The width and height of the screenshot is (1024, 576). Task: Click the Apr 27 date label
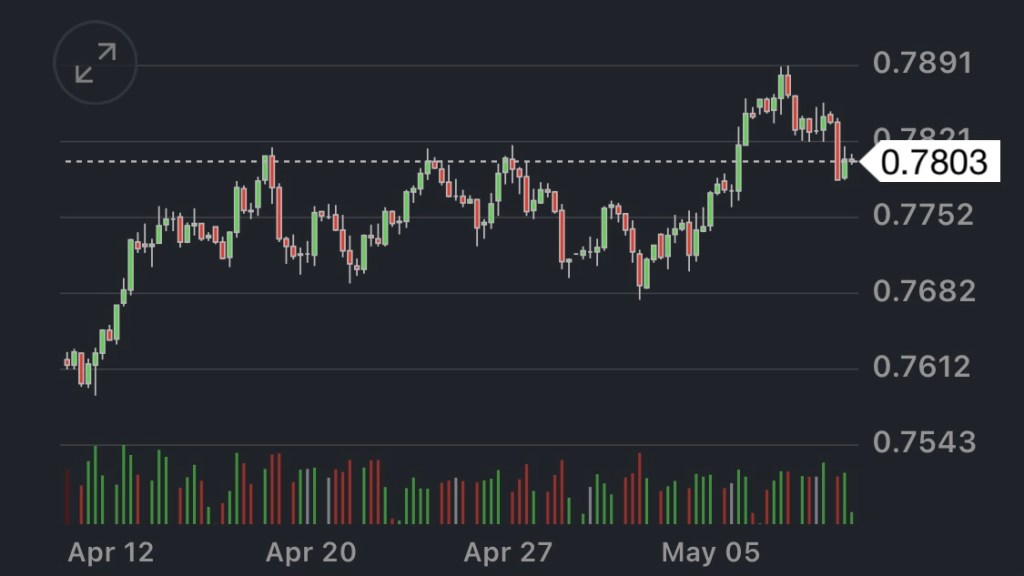[509, 552]
